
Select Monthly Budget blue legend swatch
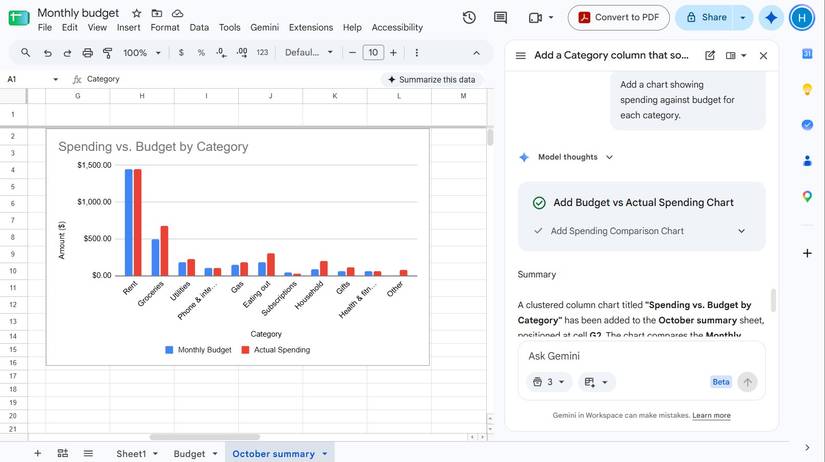click(x=169, y=350)
